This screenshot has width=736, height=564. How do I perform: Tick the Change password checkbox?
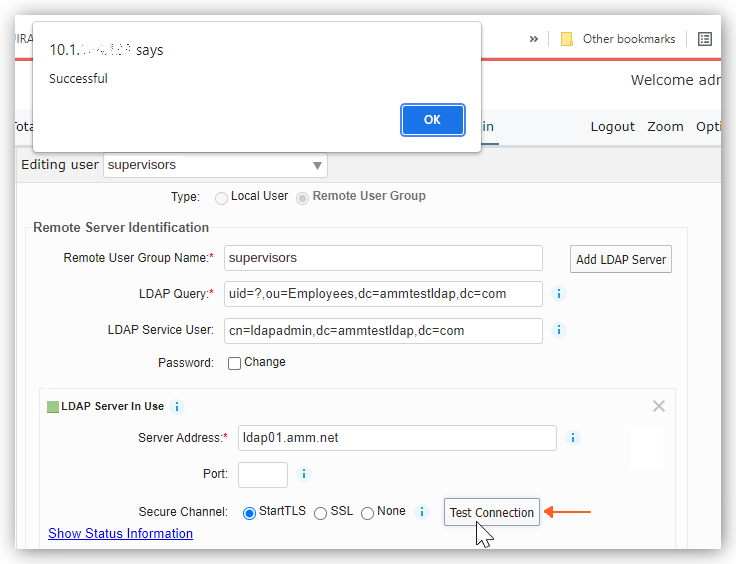234,363
